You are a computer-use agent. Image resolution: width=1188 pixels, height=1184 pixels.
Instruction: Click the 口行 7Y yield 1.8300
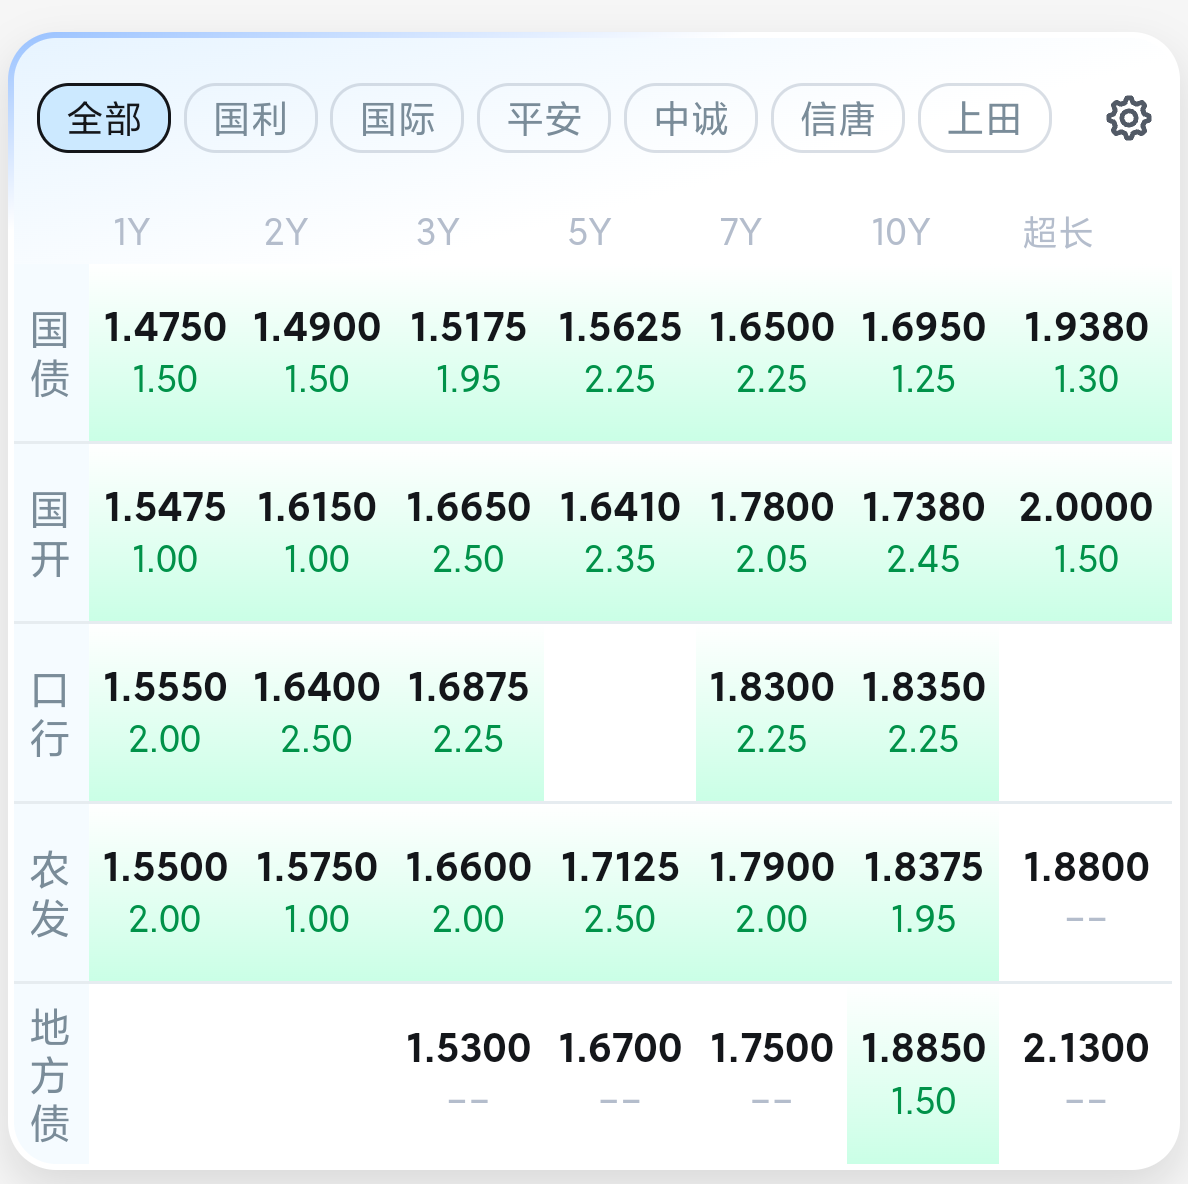(771, 688)
